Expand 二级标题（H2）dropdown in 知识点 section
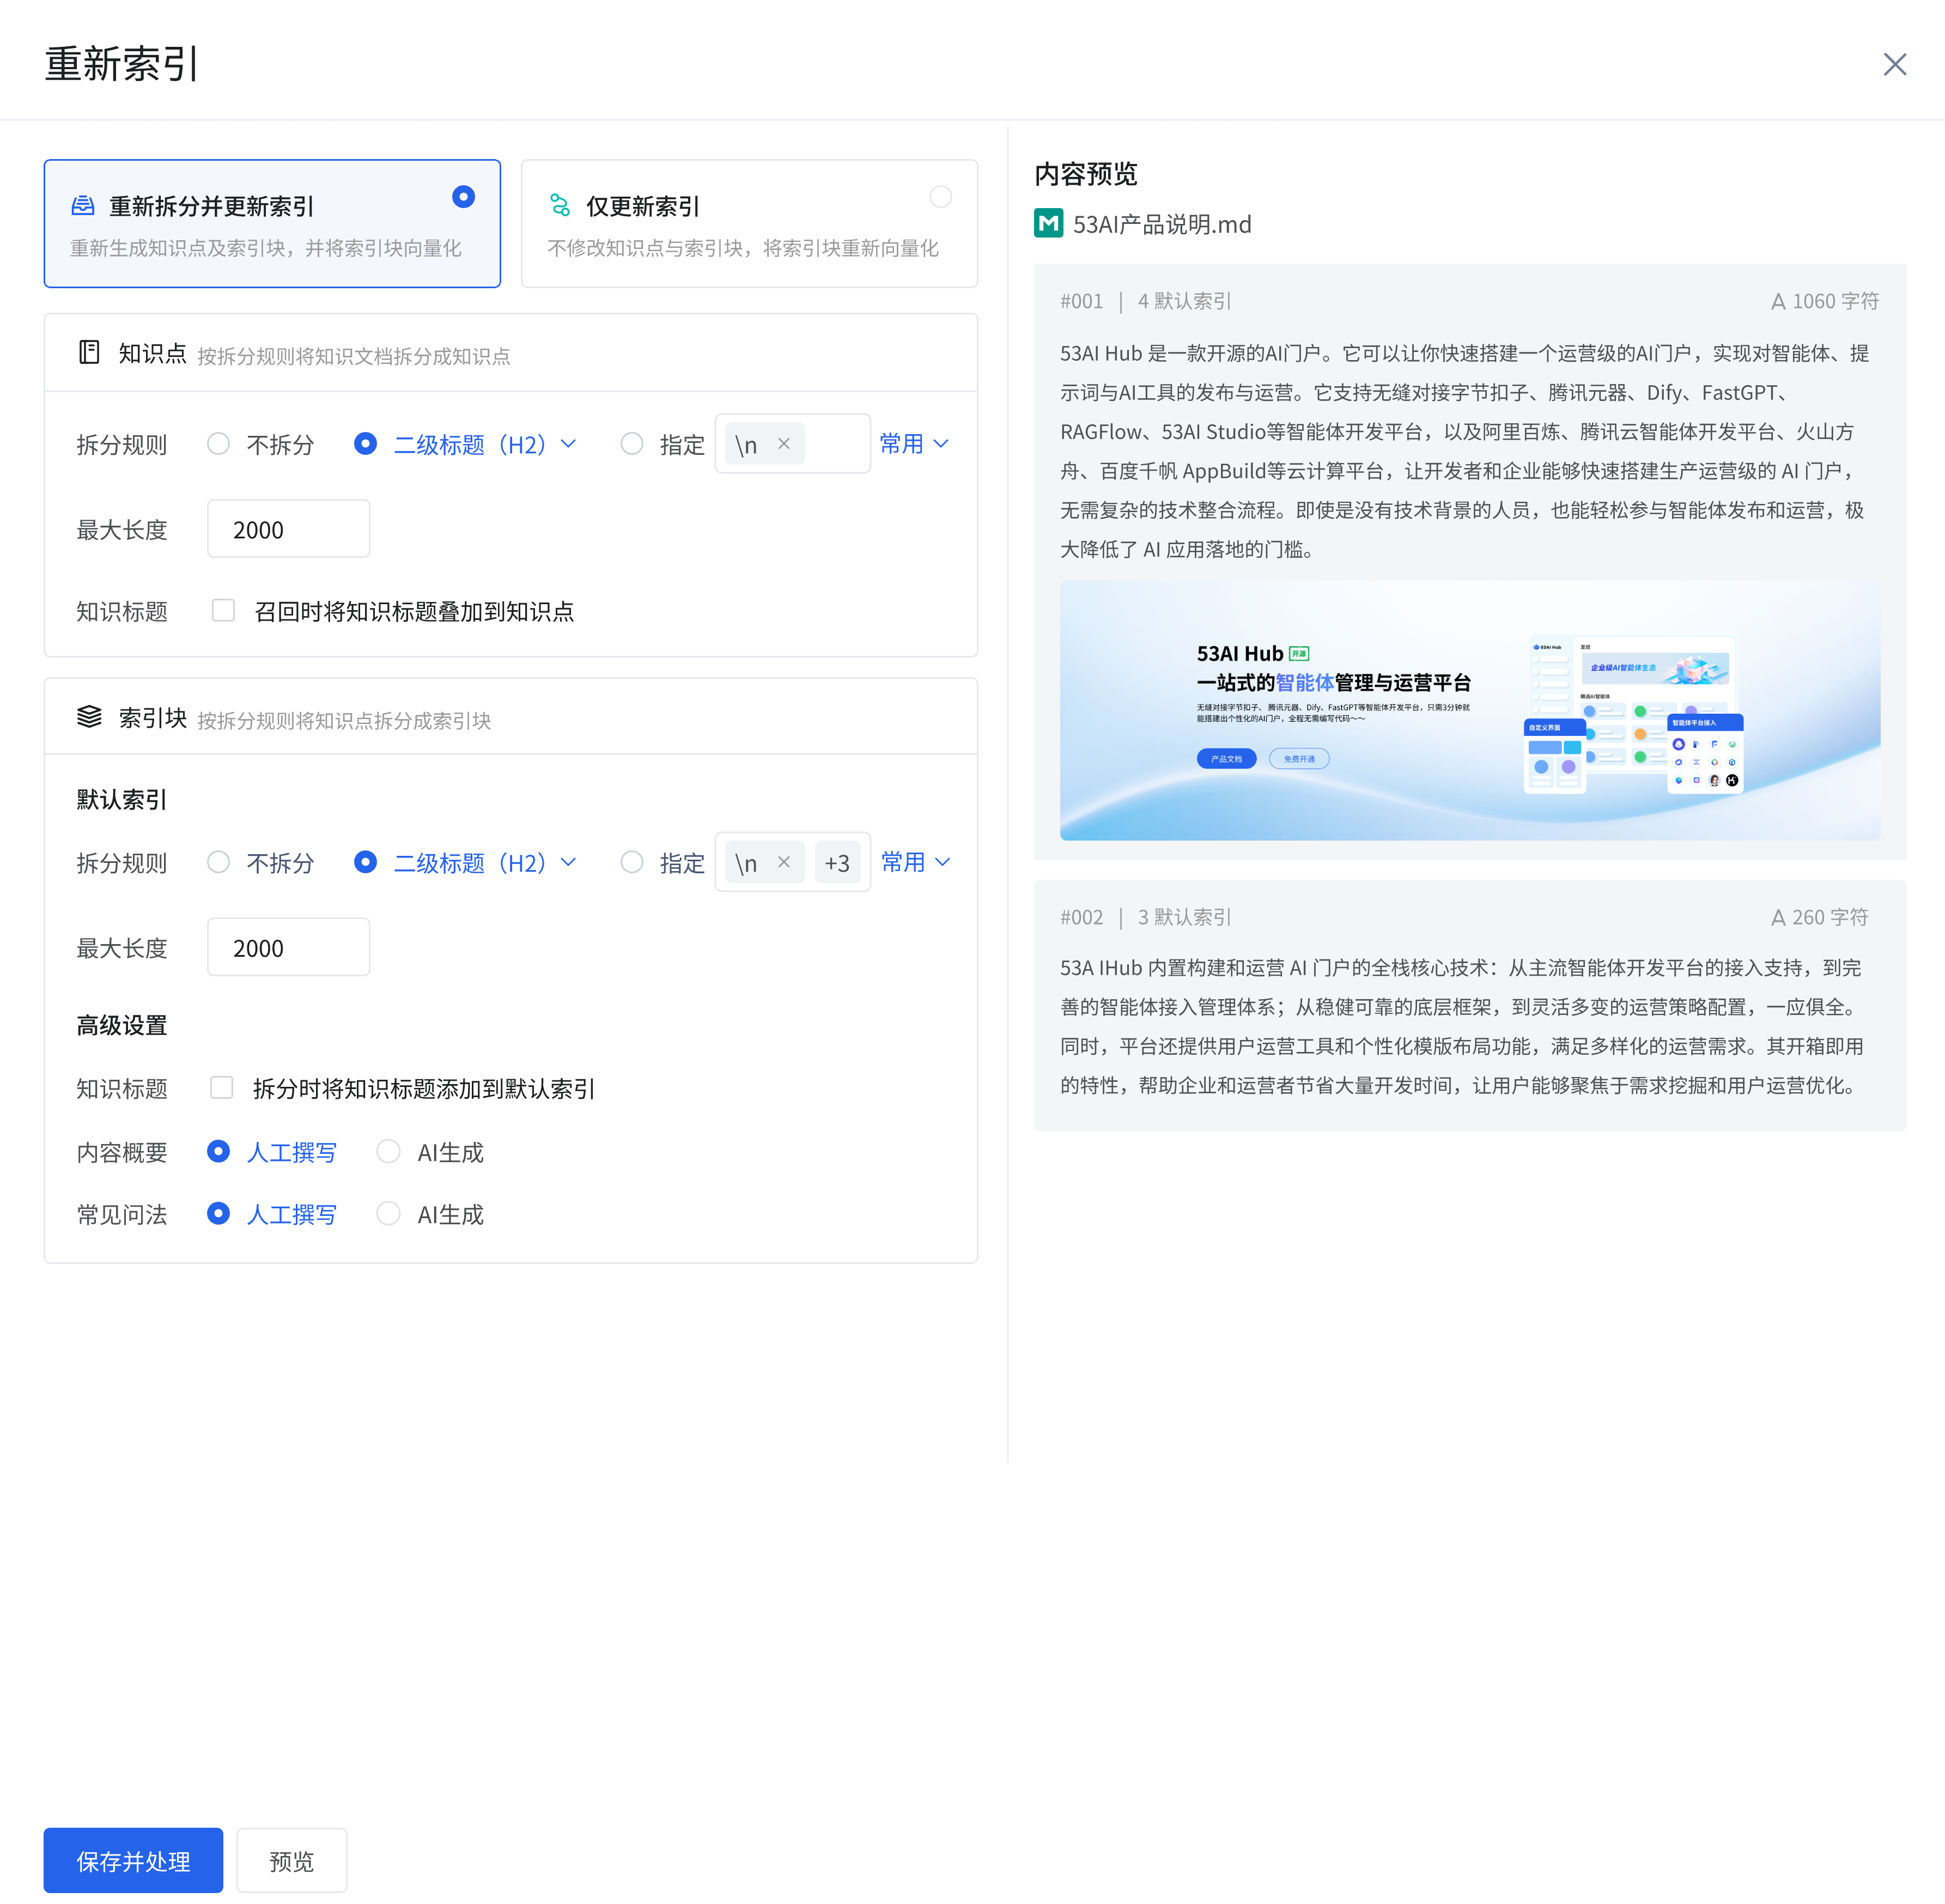 568,443
